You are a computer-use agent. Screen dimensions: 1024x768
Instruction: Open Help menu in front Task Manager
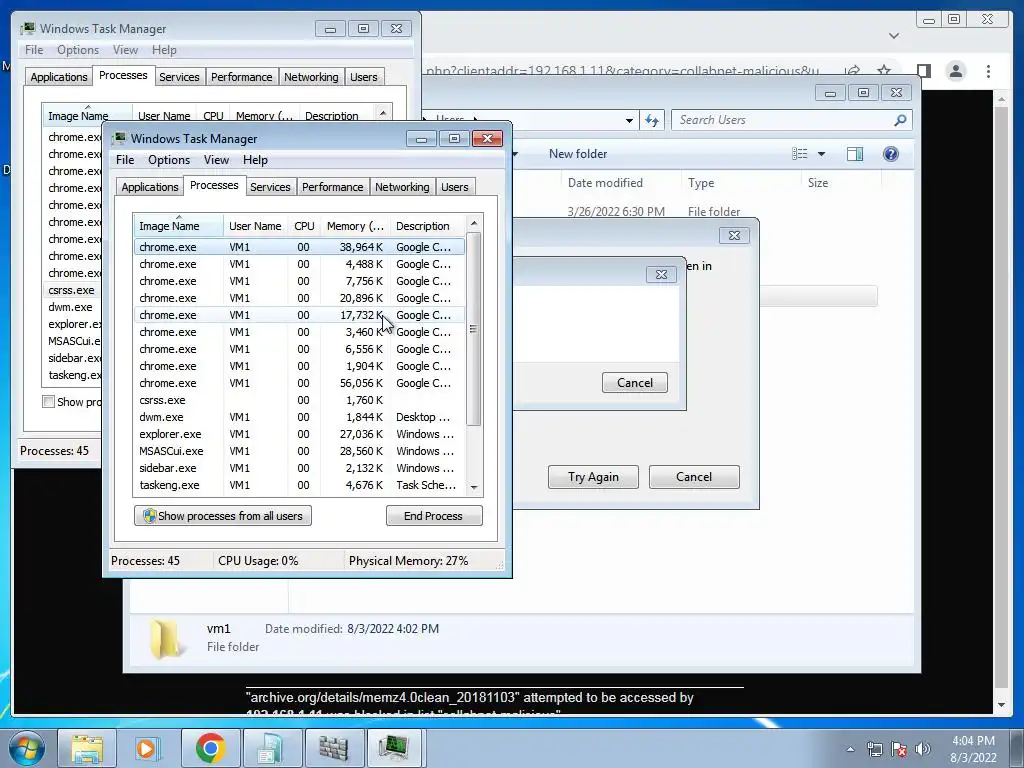255,160
